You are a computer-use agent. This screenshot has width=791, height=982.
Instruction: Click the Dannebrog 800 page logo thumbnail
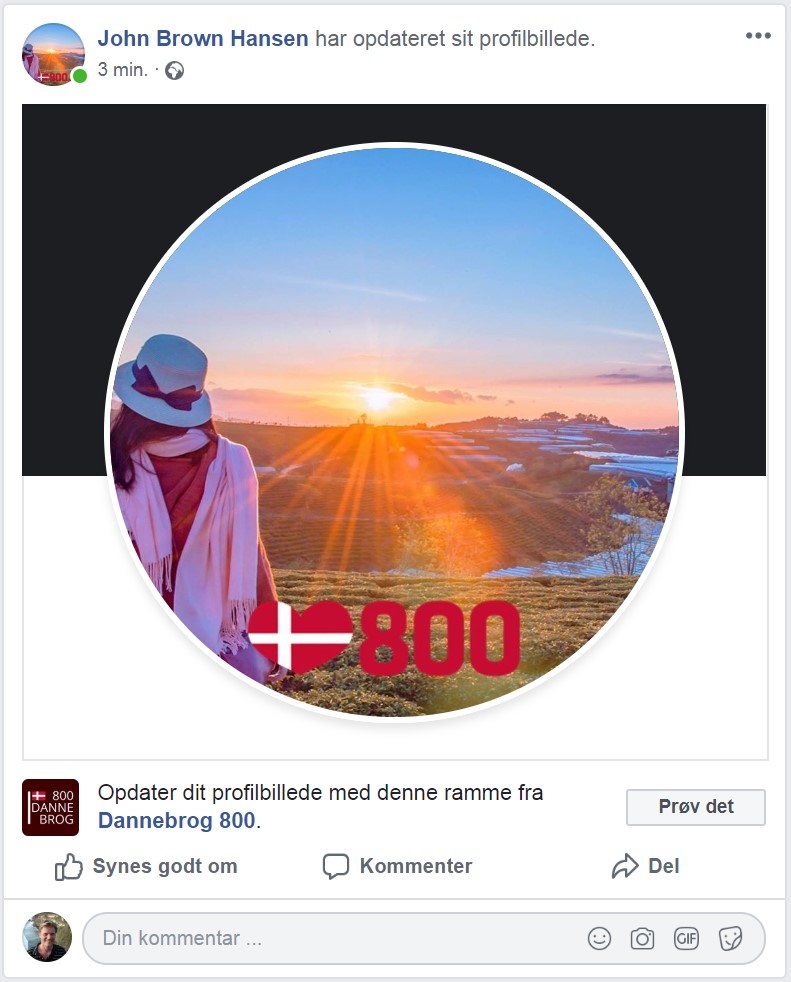click(50, 807)
